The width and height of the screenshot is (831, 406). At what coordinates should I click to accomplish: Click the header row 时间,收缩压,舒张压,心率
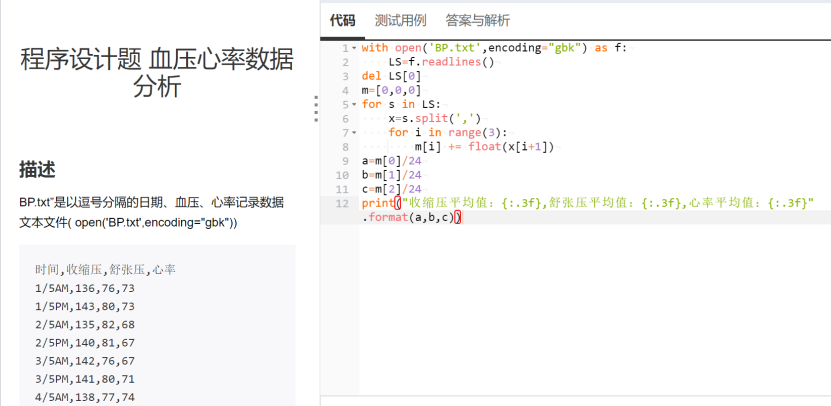coord(105,270)
